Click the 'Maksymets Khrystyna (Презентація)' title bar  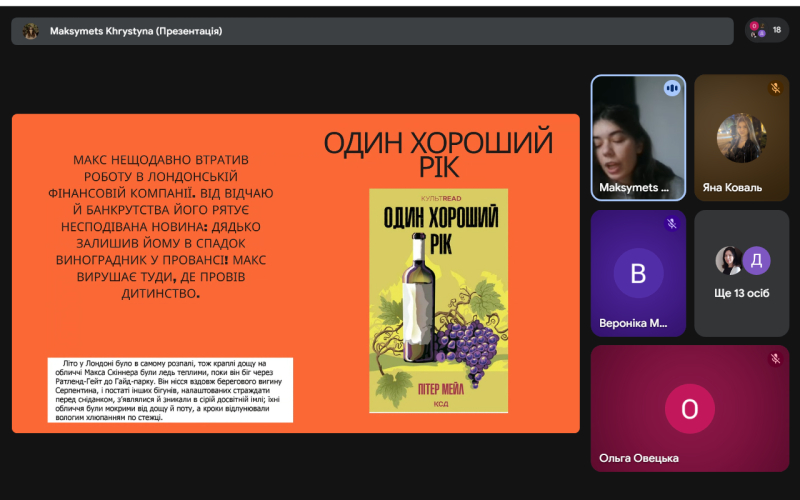point(136,31)
